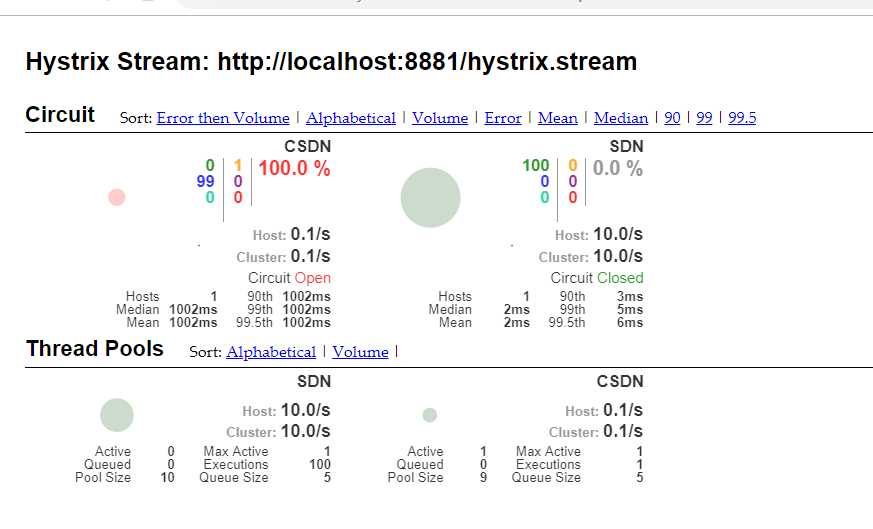Click SDN thread pool Host 10.0/s rate
This screenshot has height=529, width=873.
pyautogui.click(x=306, y=410)
